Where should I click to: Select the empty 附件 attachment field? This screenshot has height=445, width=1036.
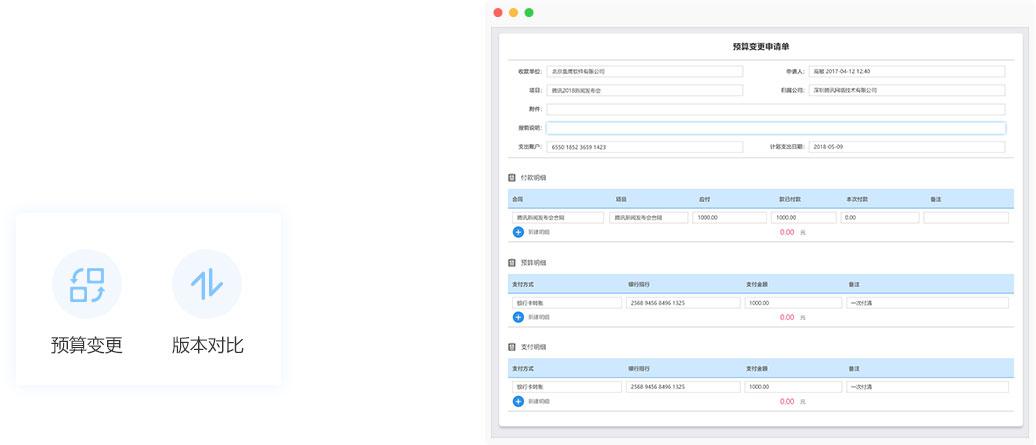coord(775,109)
